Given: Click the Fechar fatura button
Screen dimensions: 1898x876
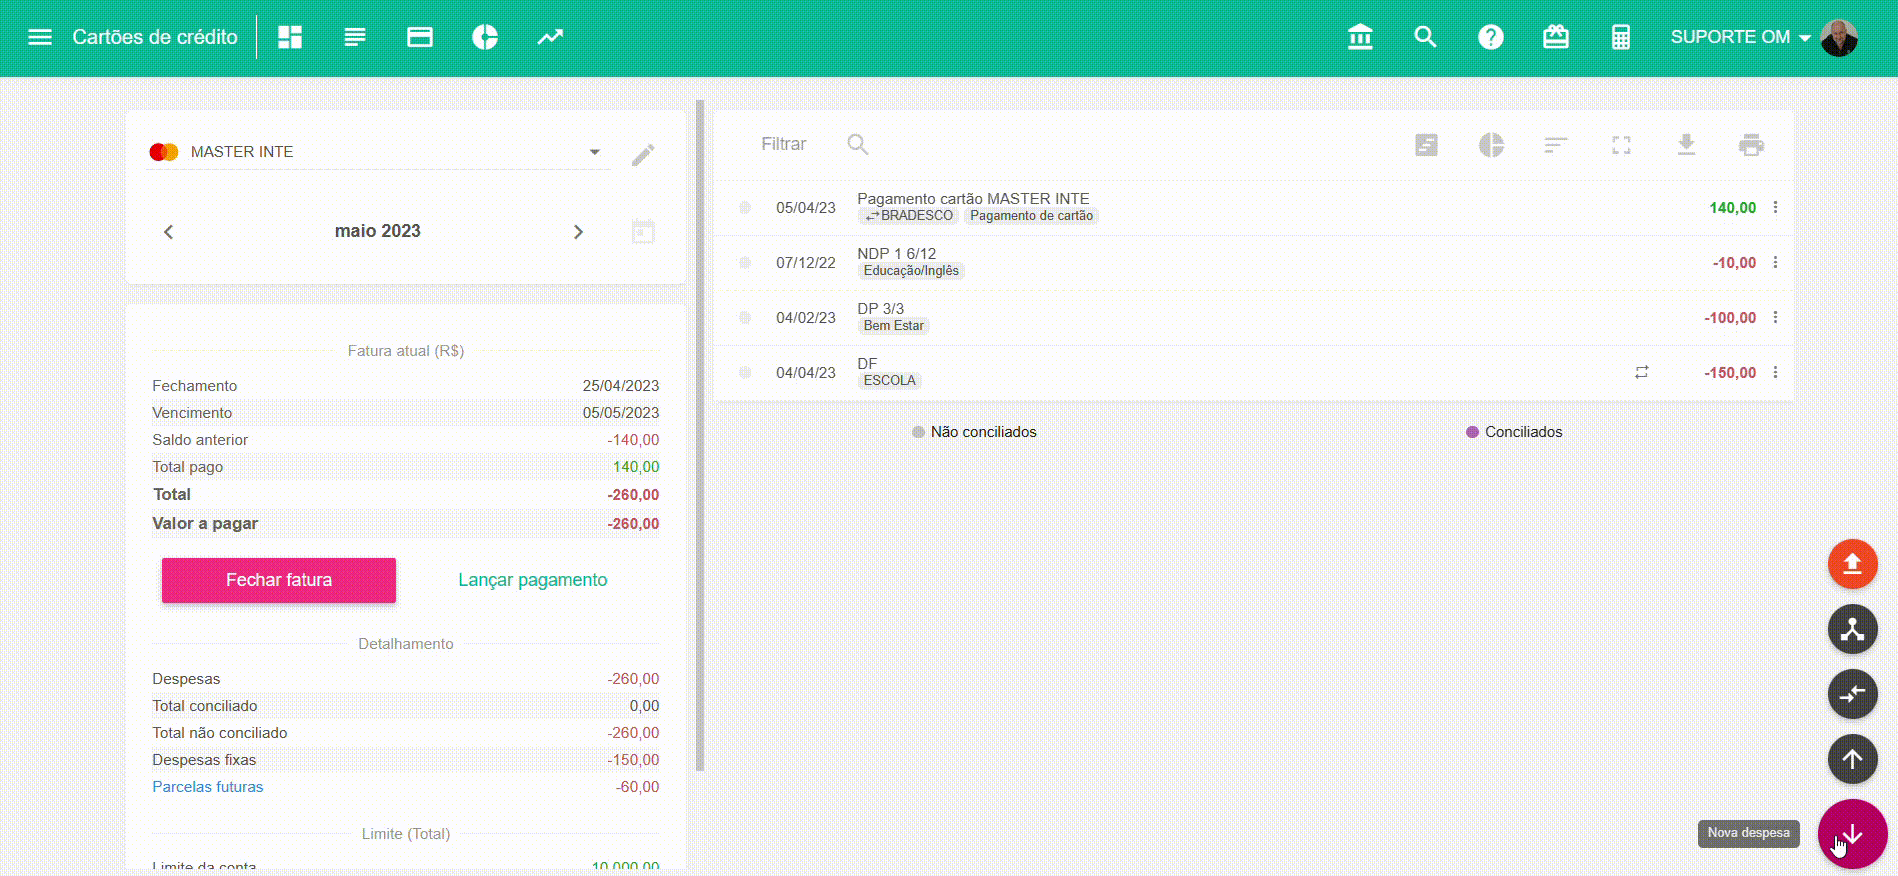Looking at the screenshot, I should coord(279,580).
